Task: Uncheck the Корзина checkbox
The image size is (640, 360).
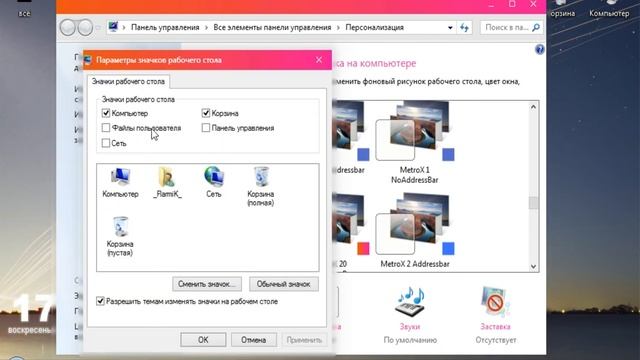Action: [206, 113]
